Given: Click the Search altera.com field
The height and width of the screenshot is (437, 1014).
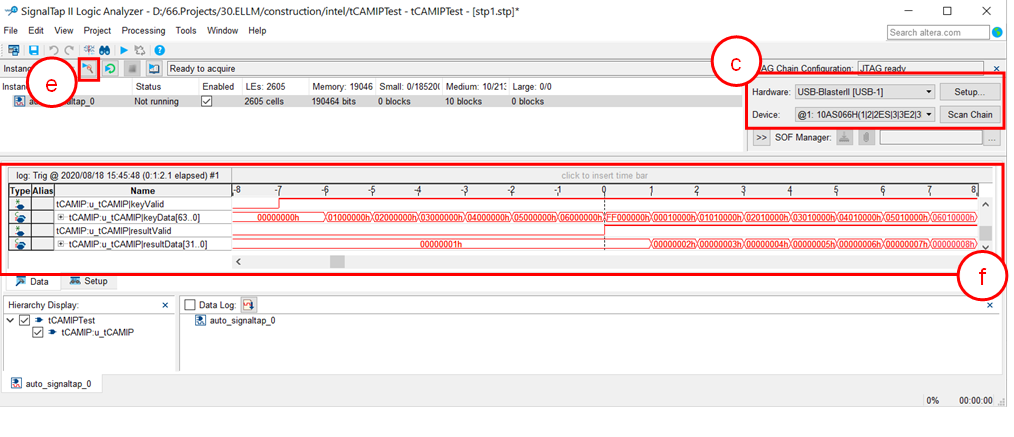Looking at the screenshot, I should [x=938, y=32].
